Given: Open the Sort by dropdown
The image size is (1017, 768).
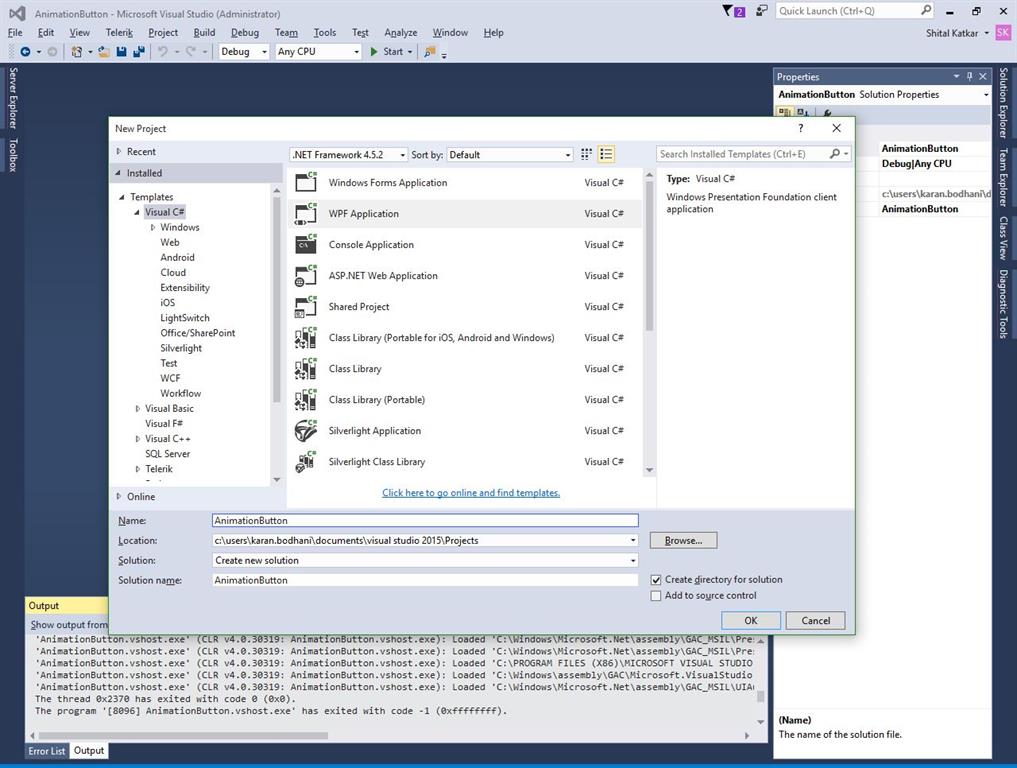Looking at the screenshot, I should (x=510, y=155).
